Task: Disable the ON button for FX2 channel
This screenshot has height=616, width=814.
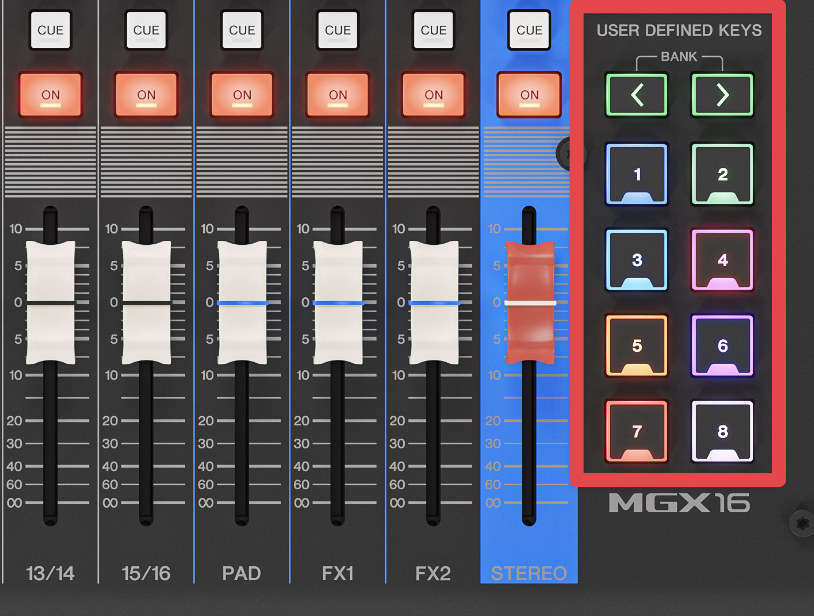Action: (x=433, y=95)
